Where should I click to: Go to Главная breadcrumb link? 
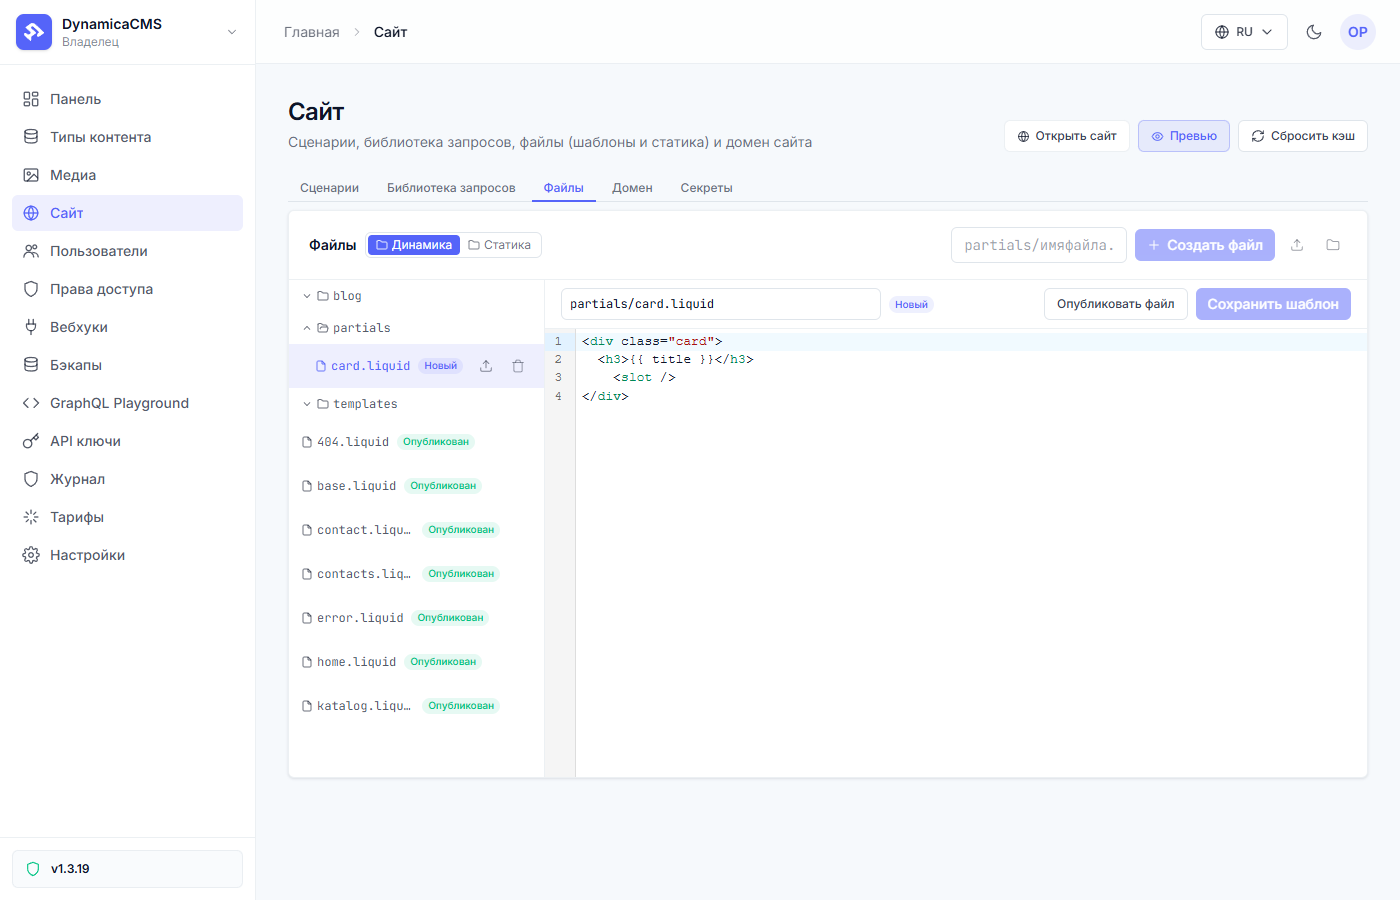click(x=312, y=32)
